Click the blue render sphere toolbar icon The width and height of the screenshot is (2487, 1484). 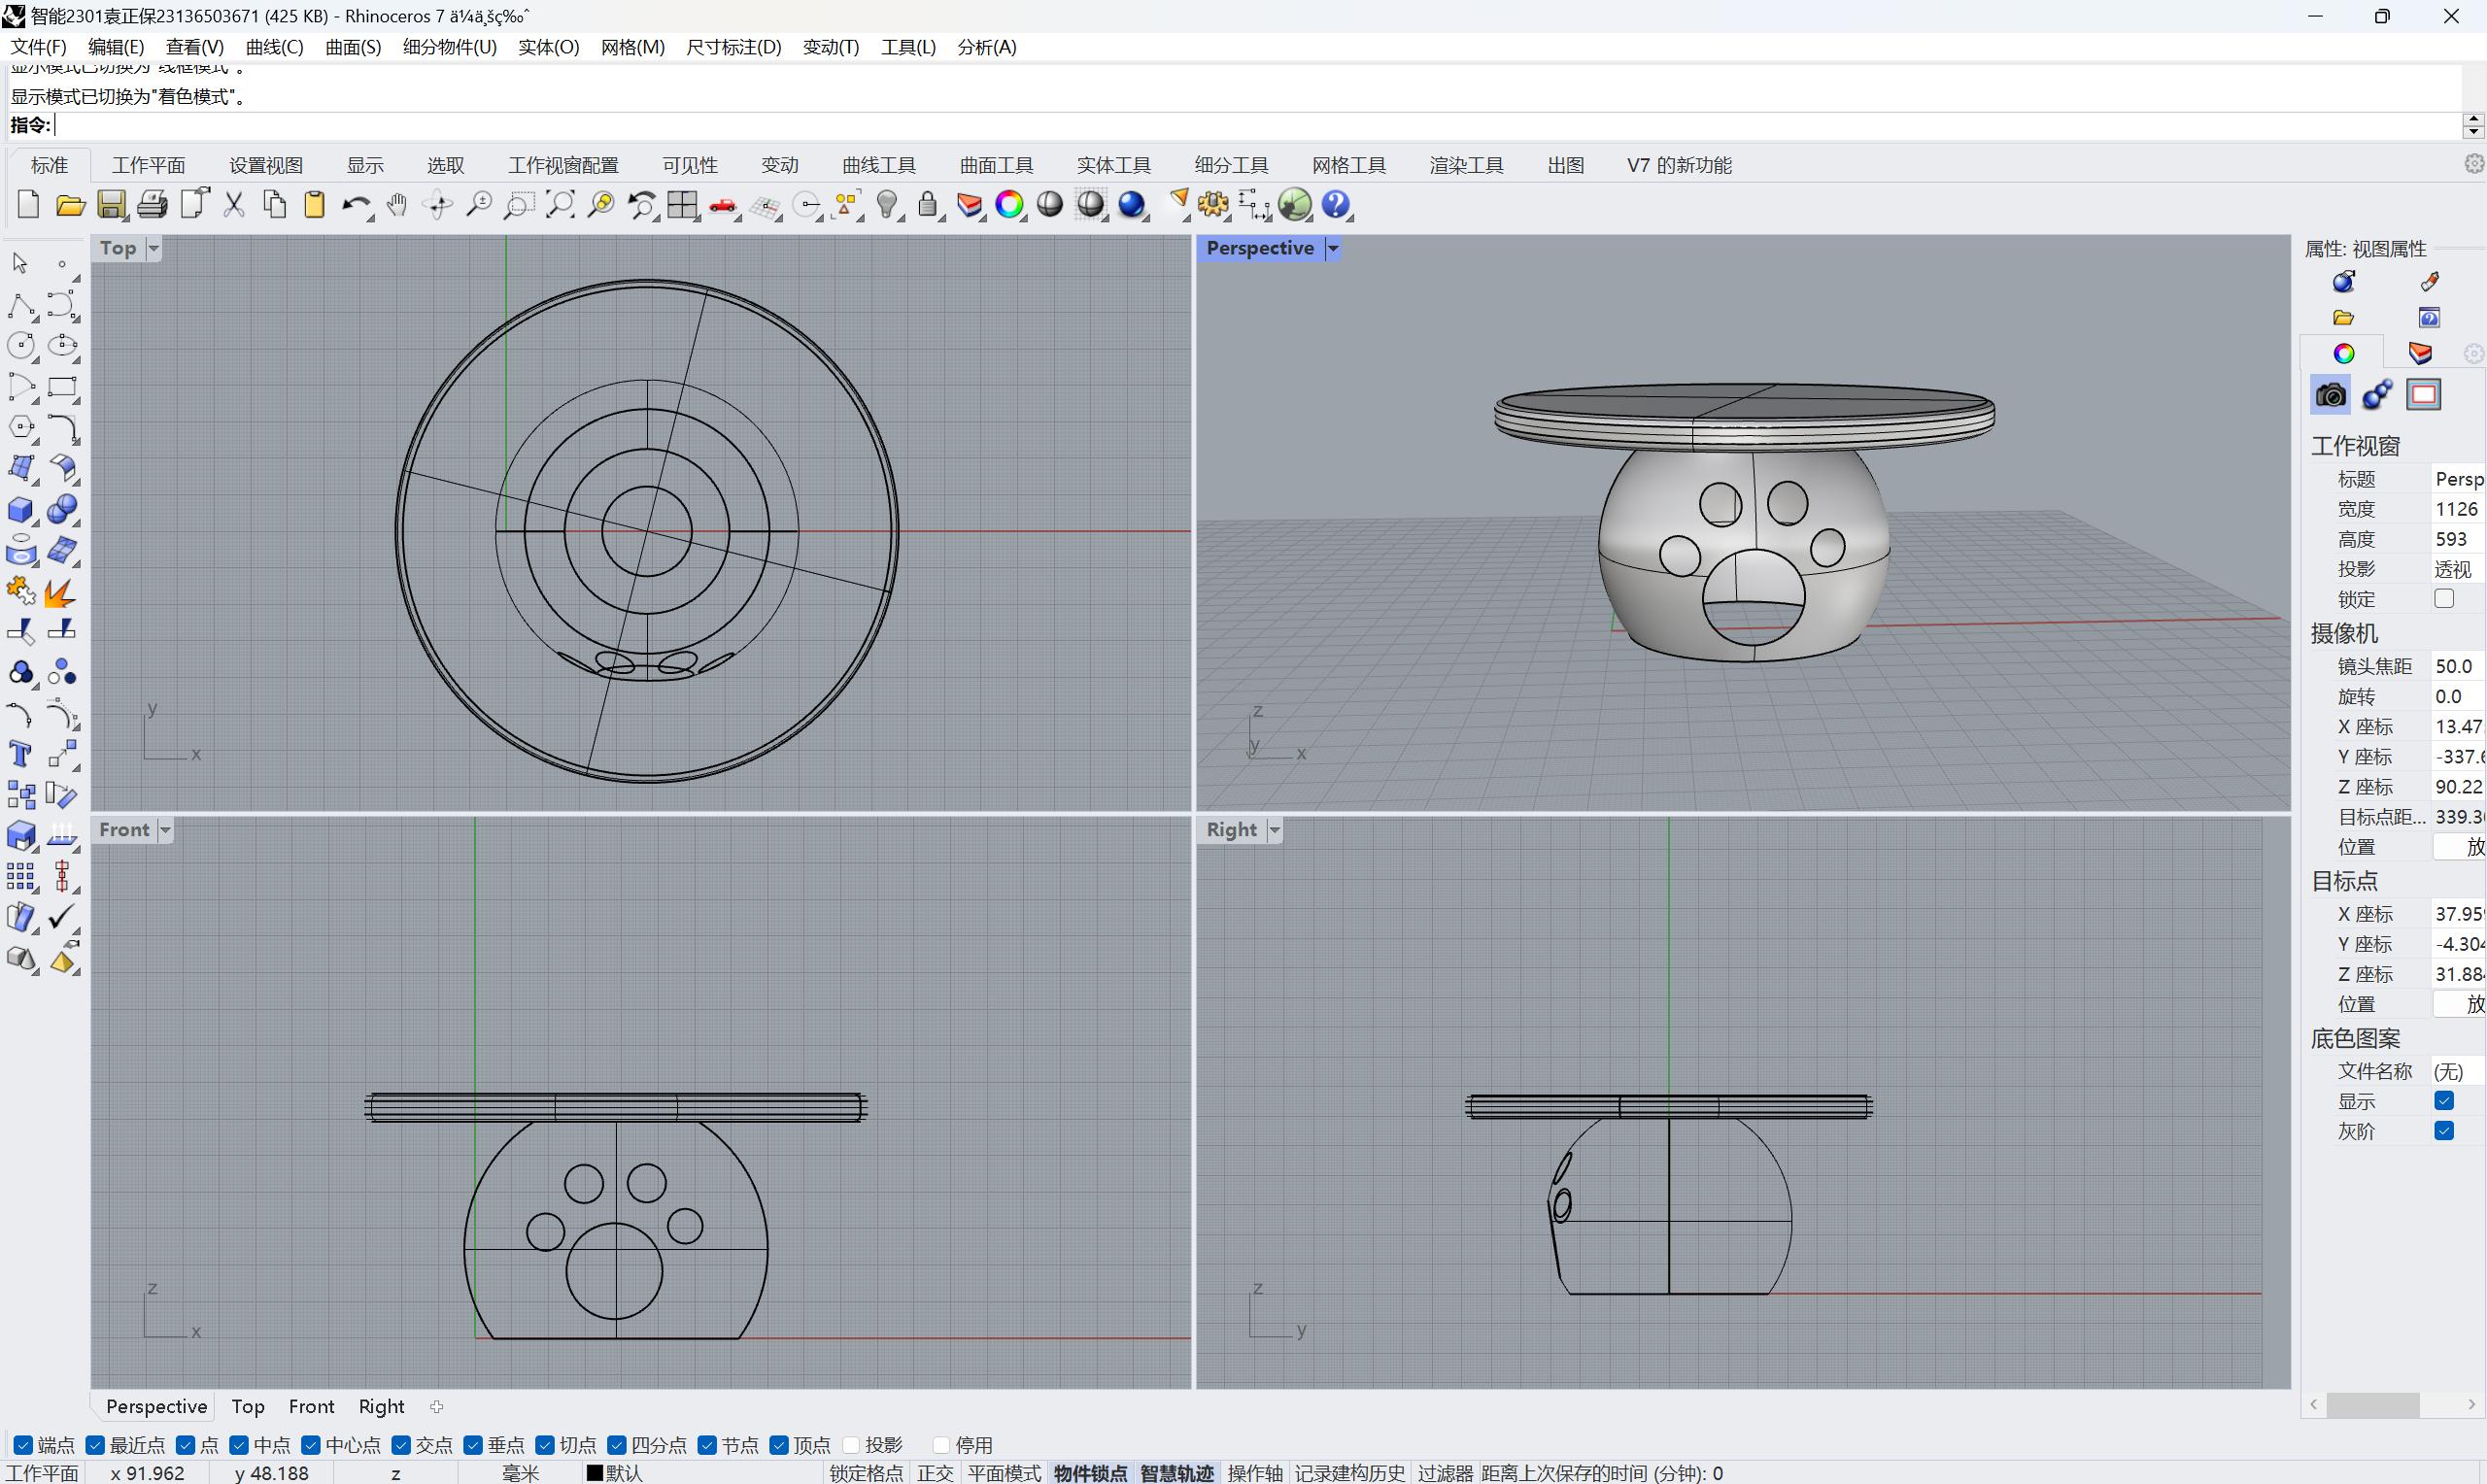(1132, 205)
